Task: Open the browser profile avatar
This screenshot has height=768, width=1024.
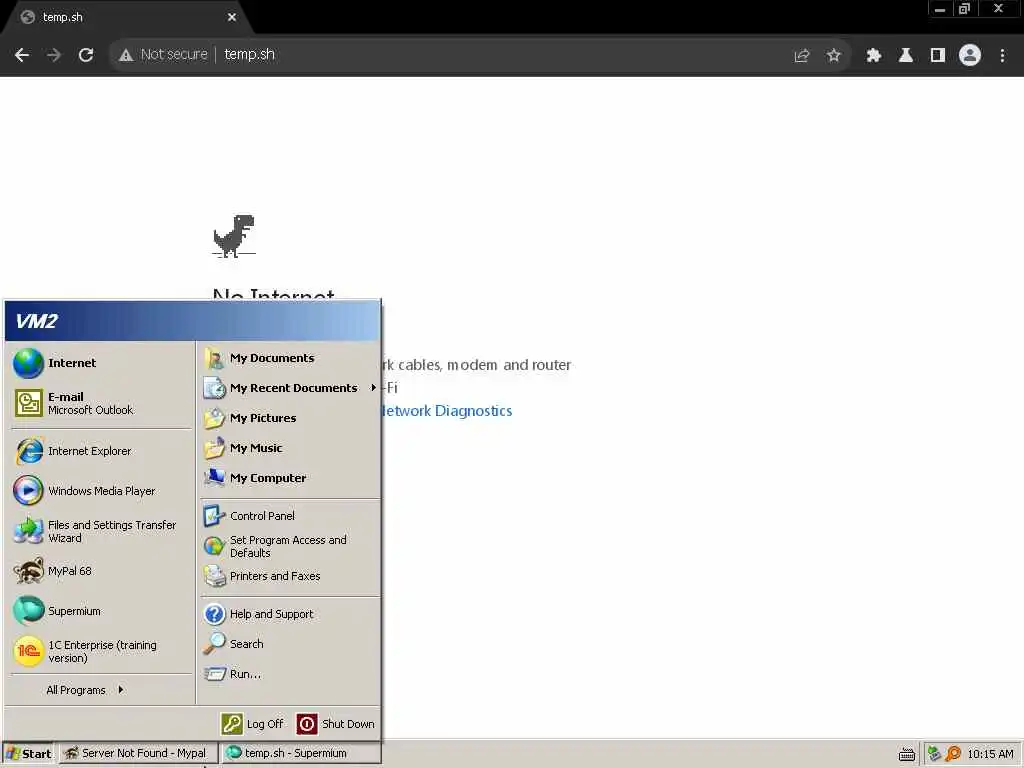Action: pos(970,56)
